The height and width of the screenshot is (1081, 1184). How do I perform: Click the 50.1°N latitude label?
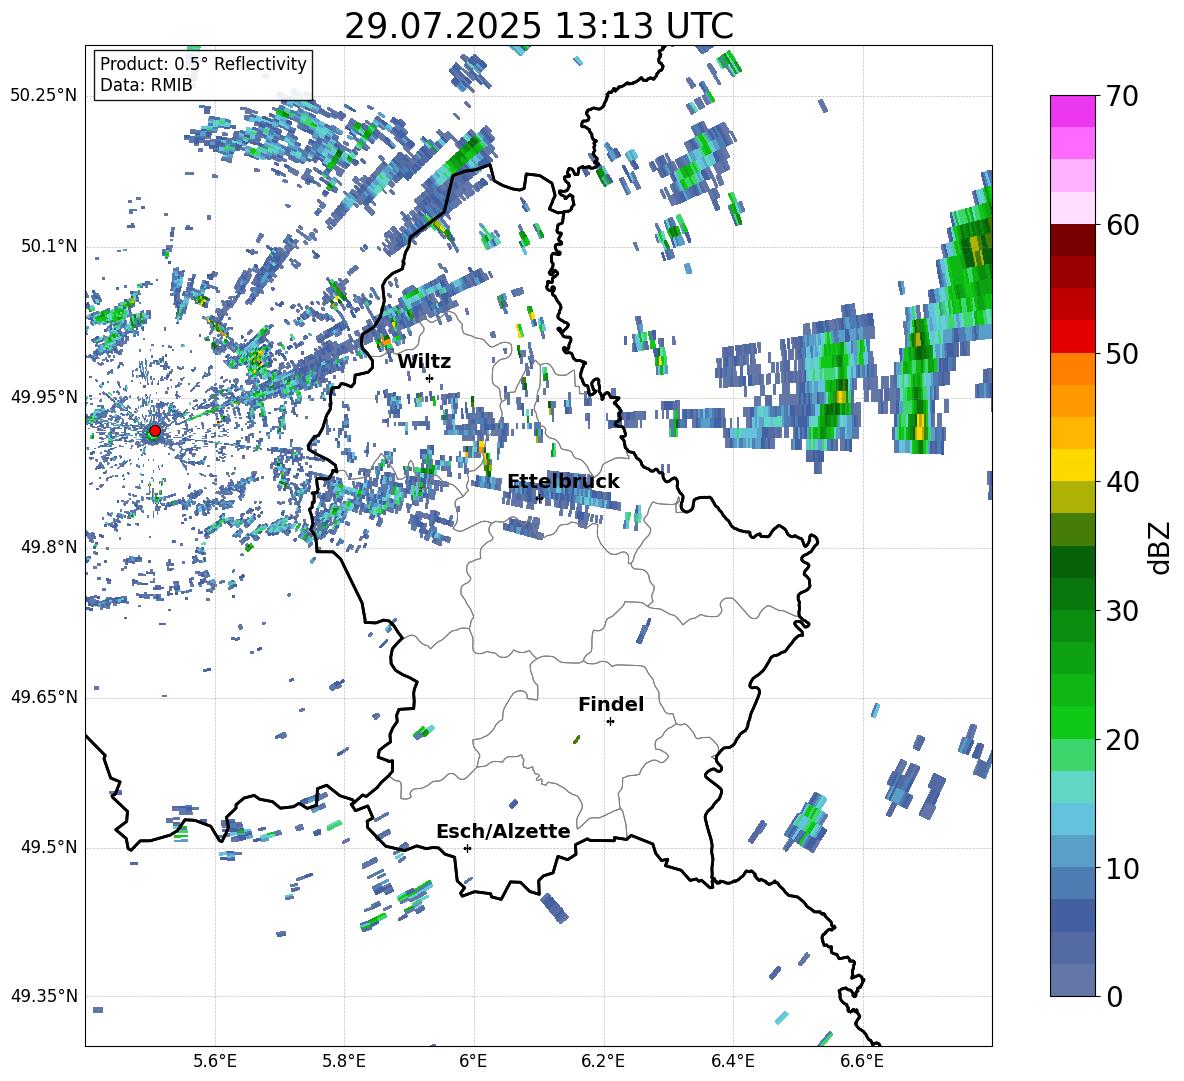pos(49,246)
